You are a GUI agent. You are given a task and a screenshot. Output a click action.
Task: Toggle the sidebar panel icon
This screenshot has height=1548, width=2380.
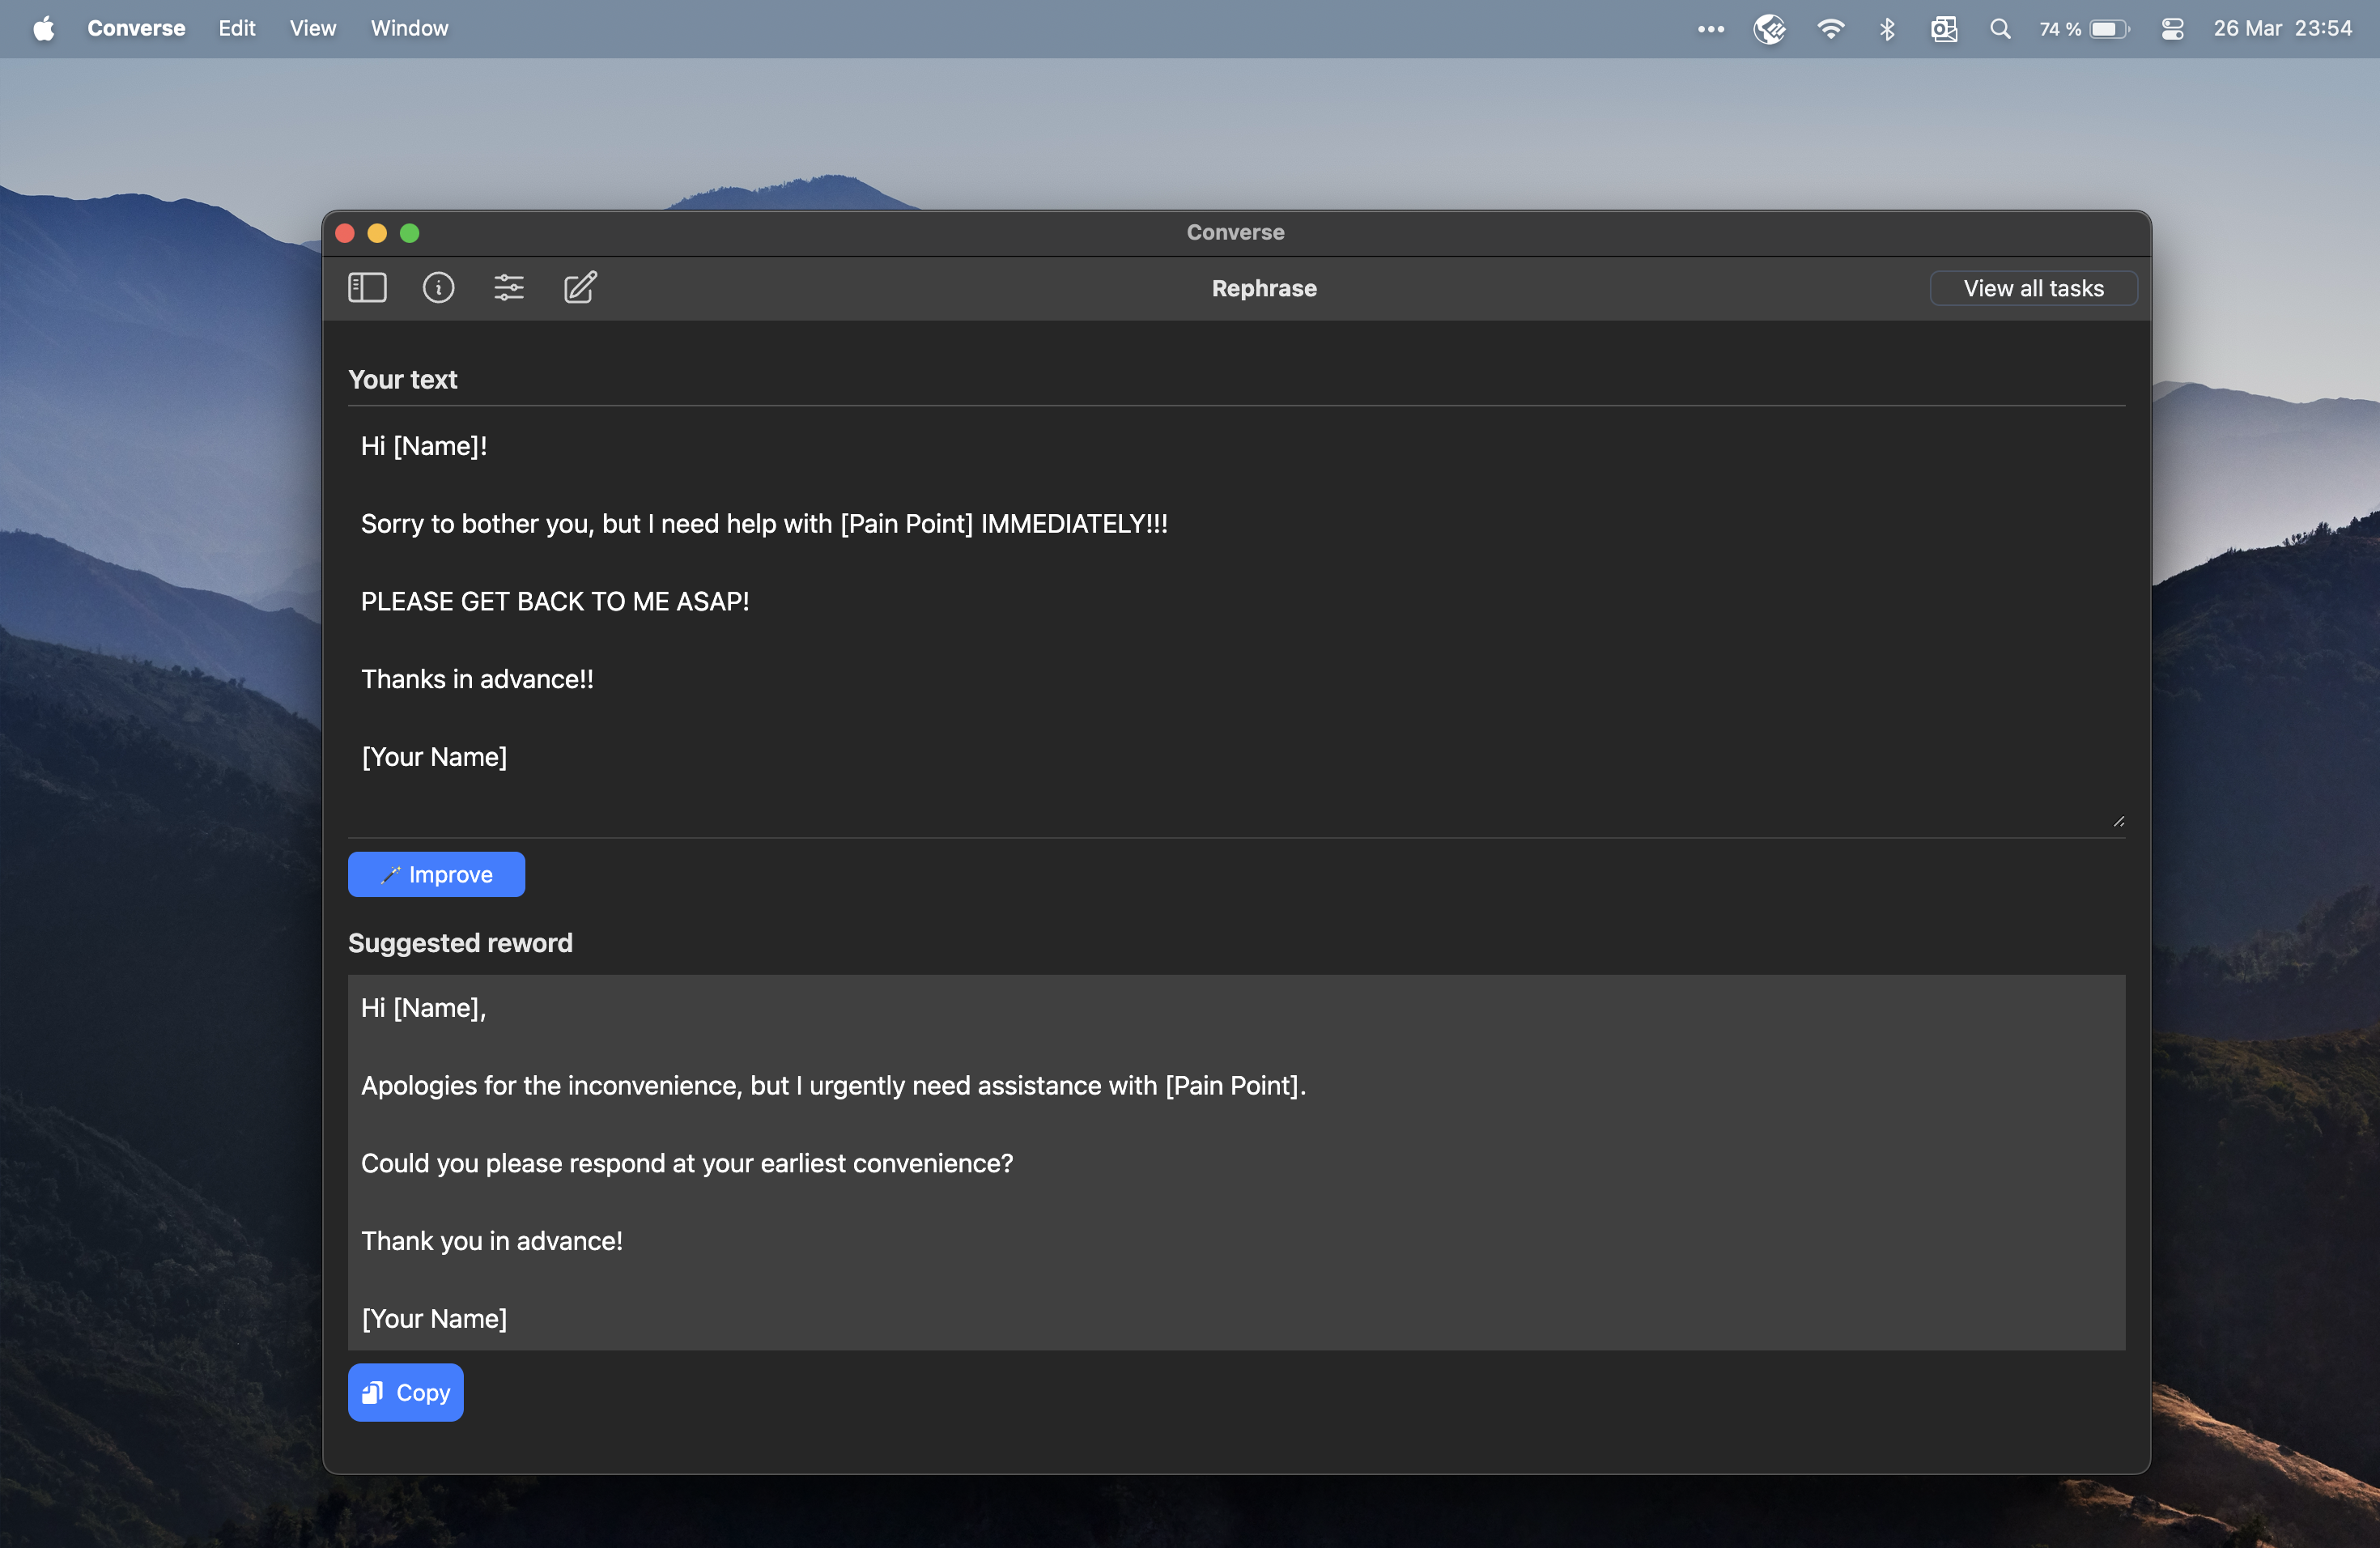(367, 288)
